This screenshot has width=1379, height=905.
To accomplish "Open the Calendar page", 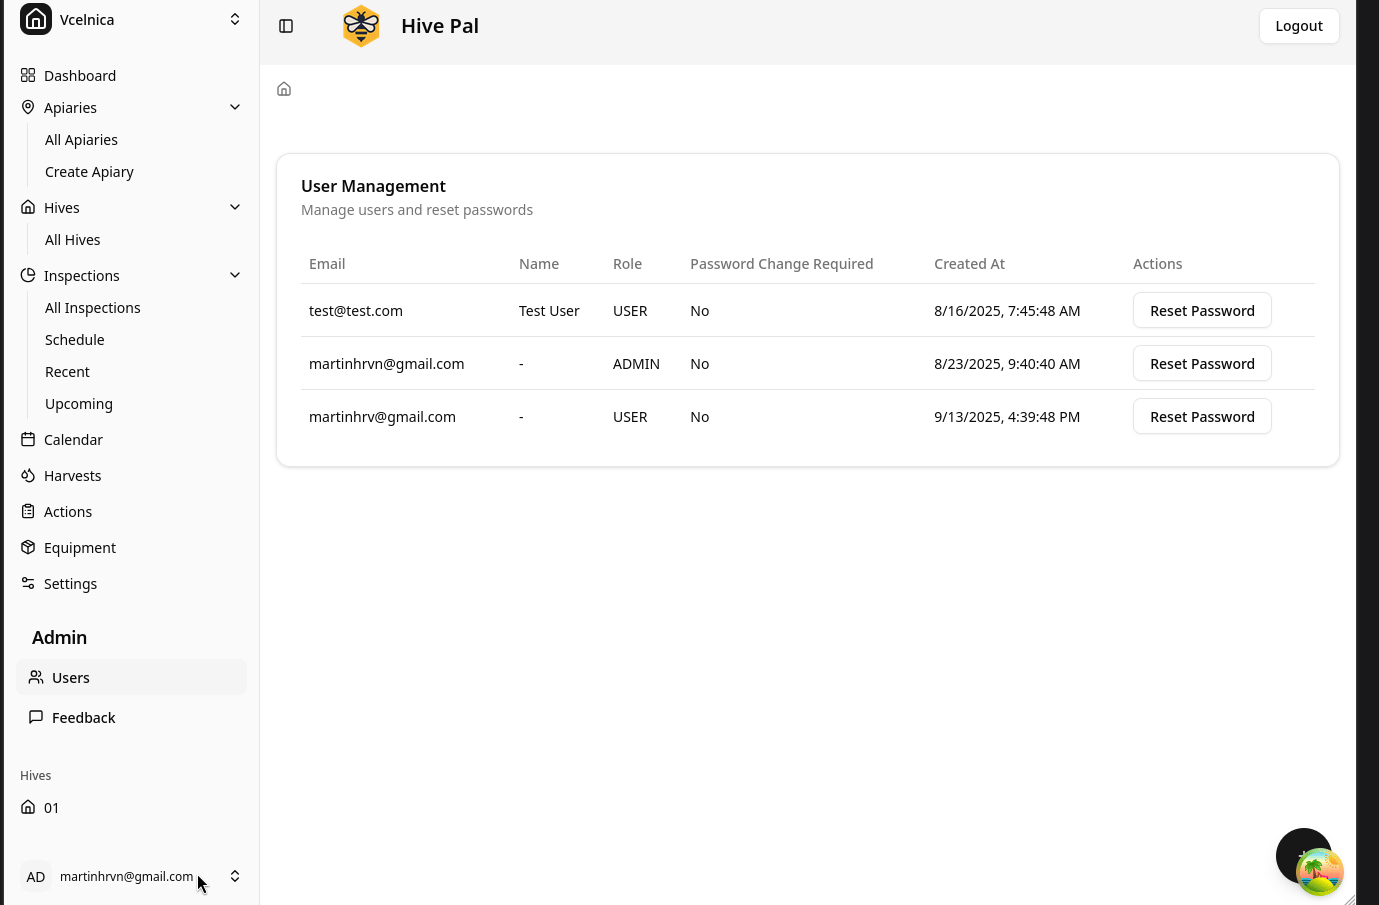I will point(73,440).
